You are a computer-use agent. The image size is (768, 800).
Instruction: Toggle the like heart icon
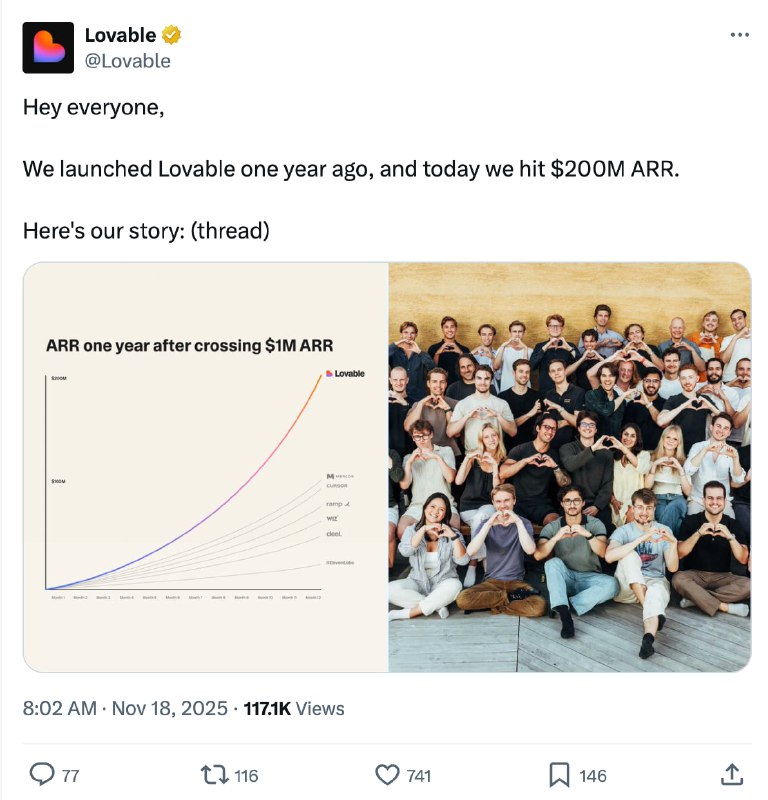(387, 775)
